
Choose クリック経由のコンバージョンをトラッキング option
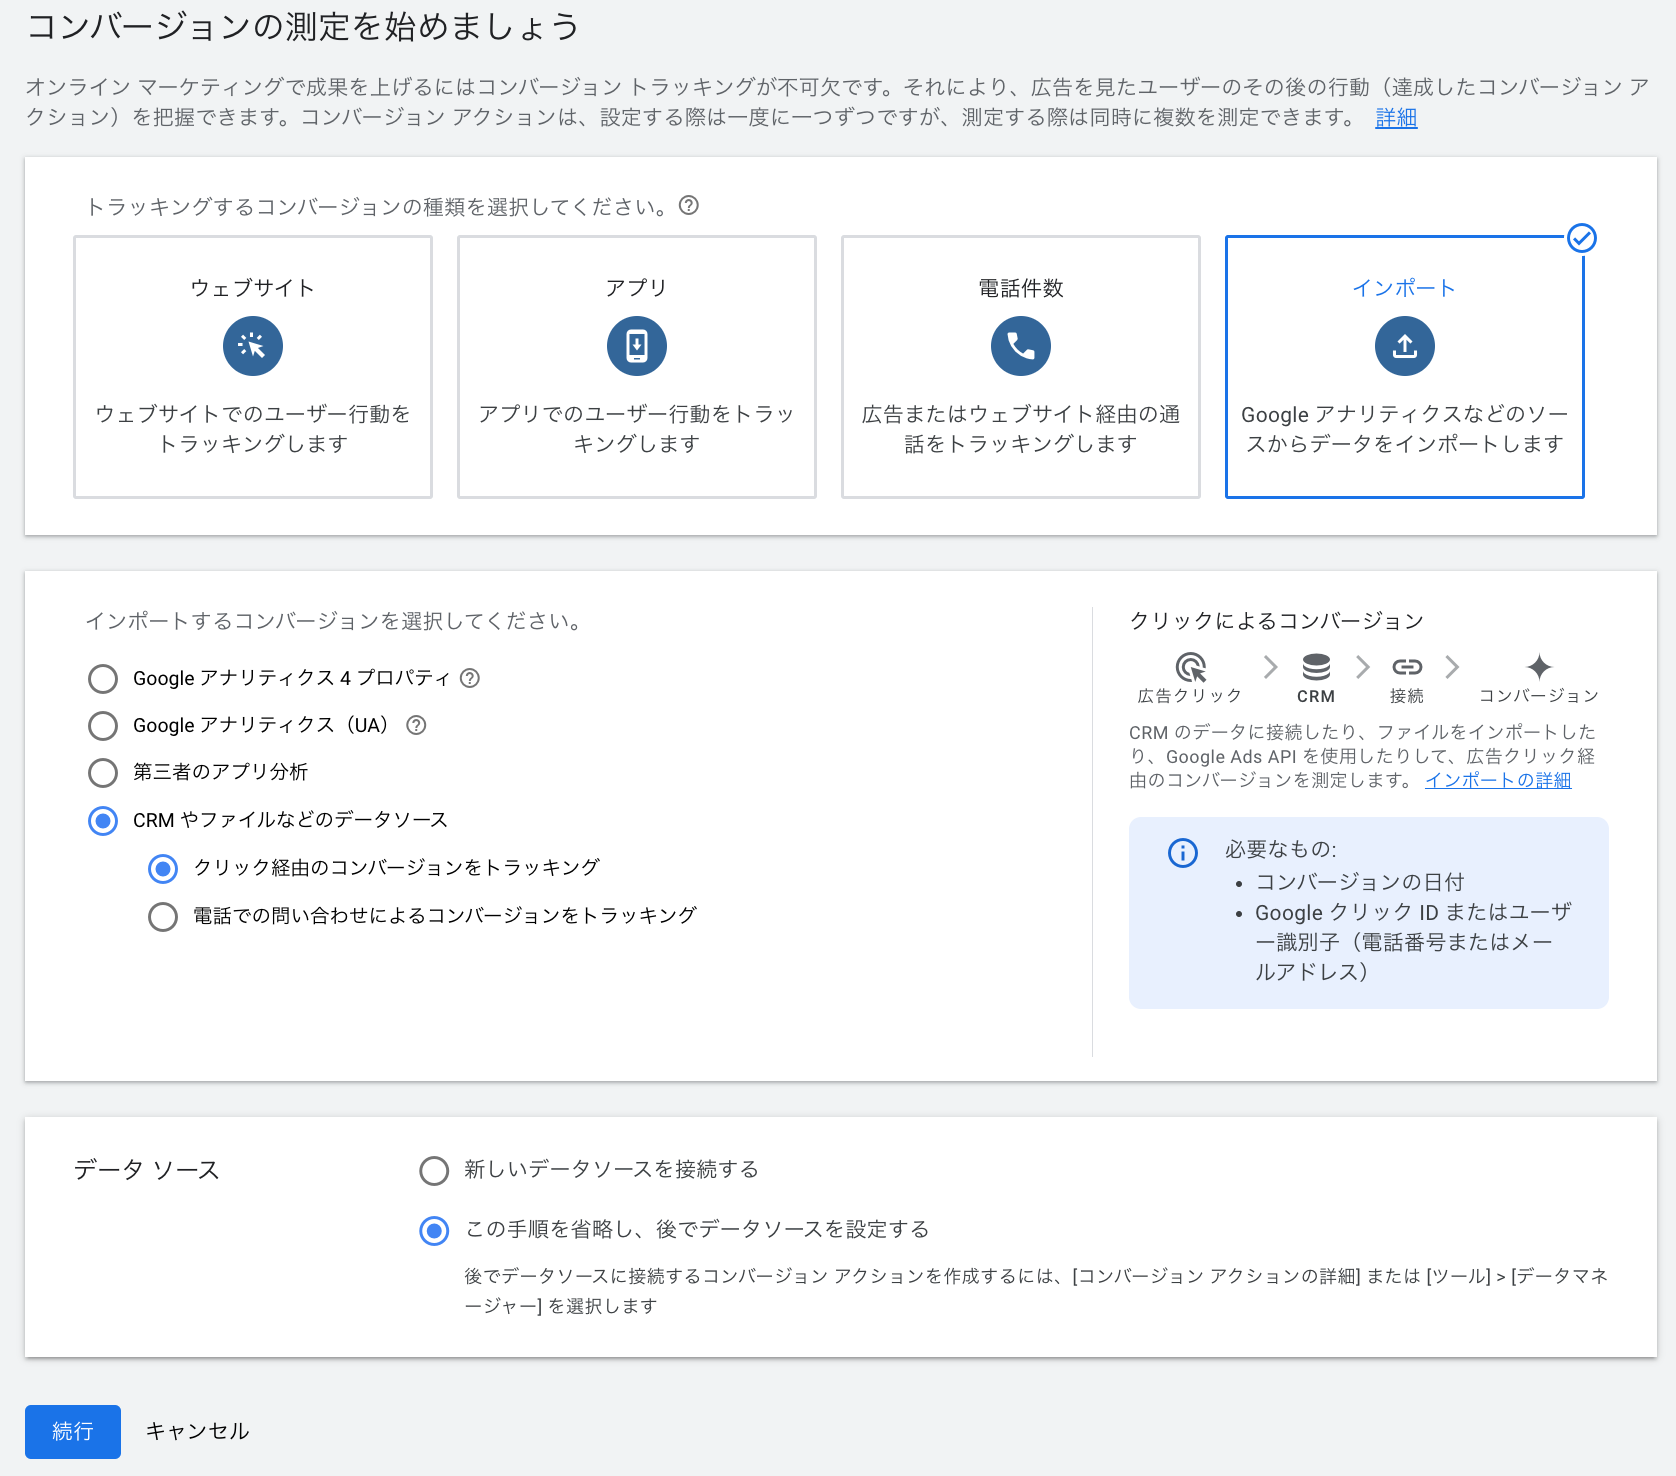(x=163, y=869)
